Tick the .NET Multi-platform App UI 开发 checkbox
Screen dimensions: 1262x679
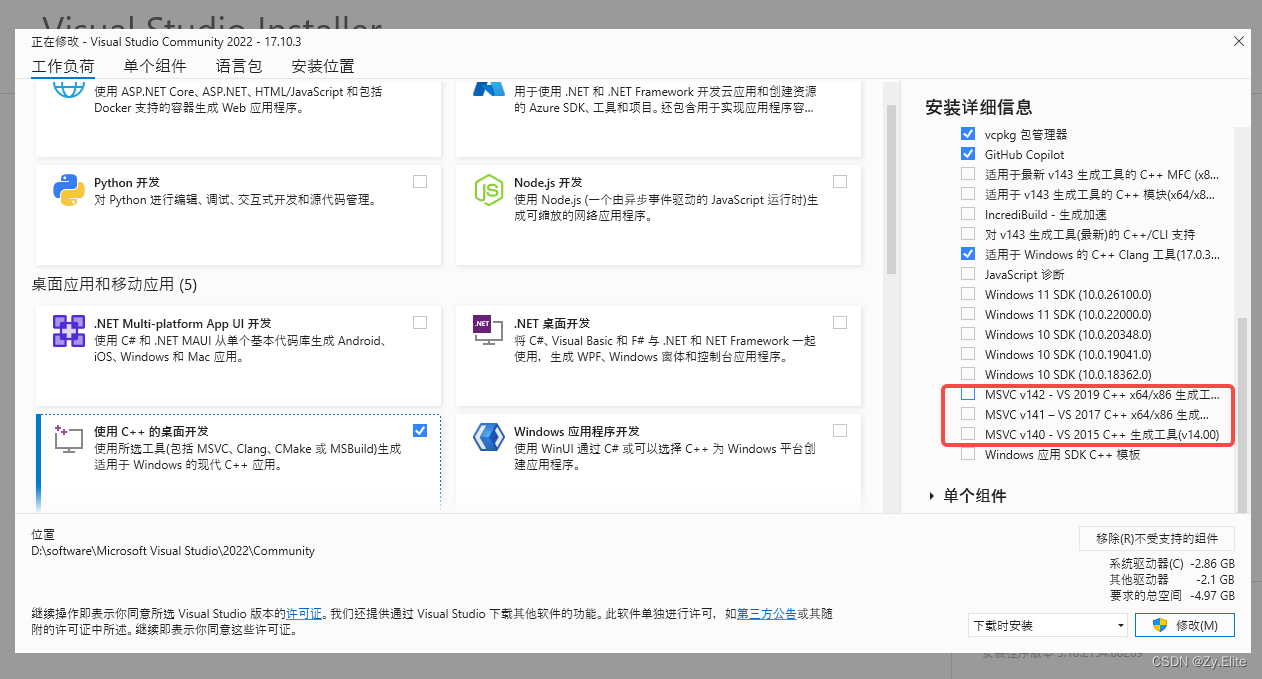tap(420, 322)
